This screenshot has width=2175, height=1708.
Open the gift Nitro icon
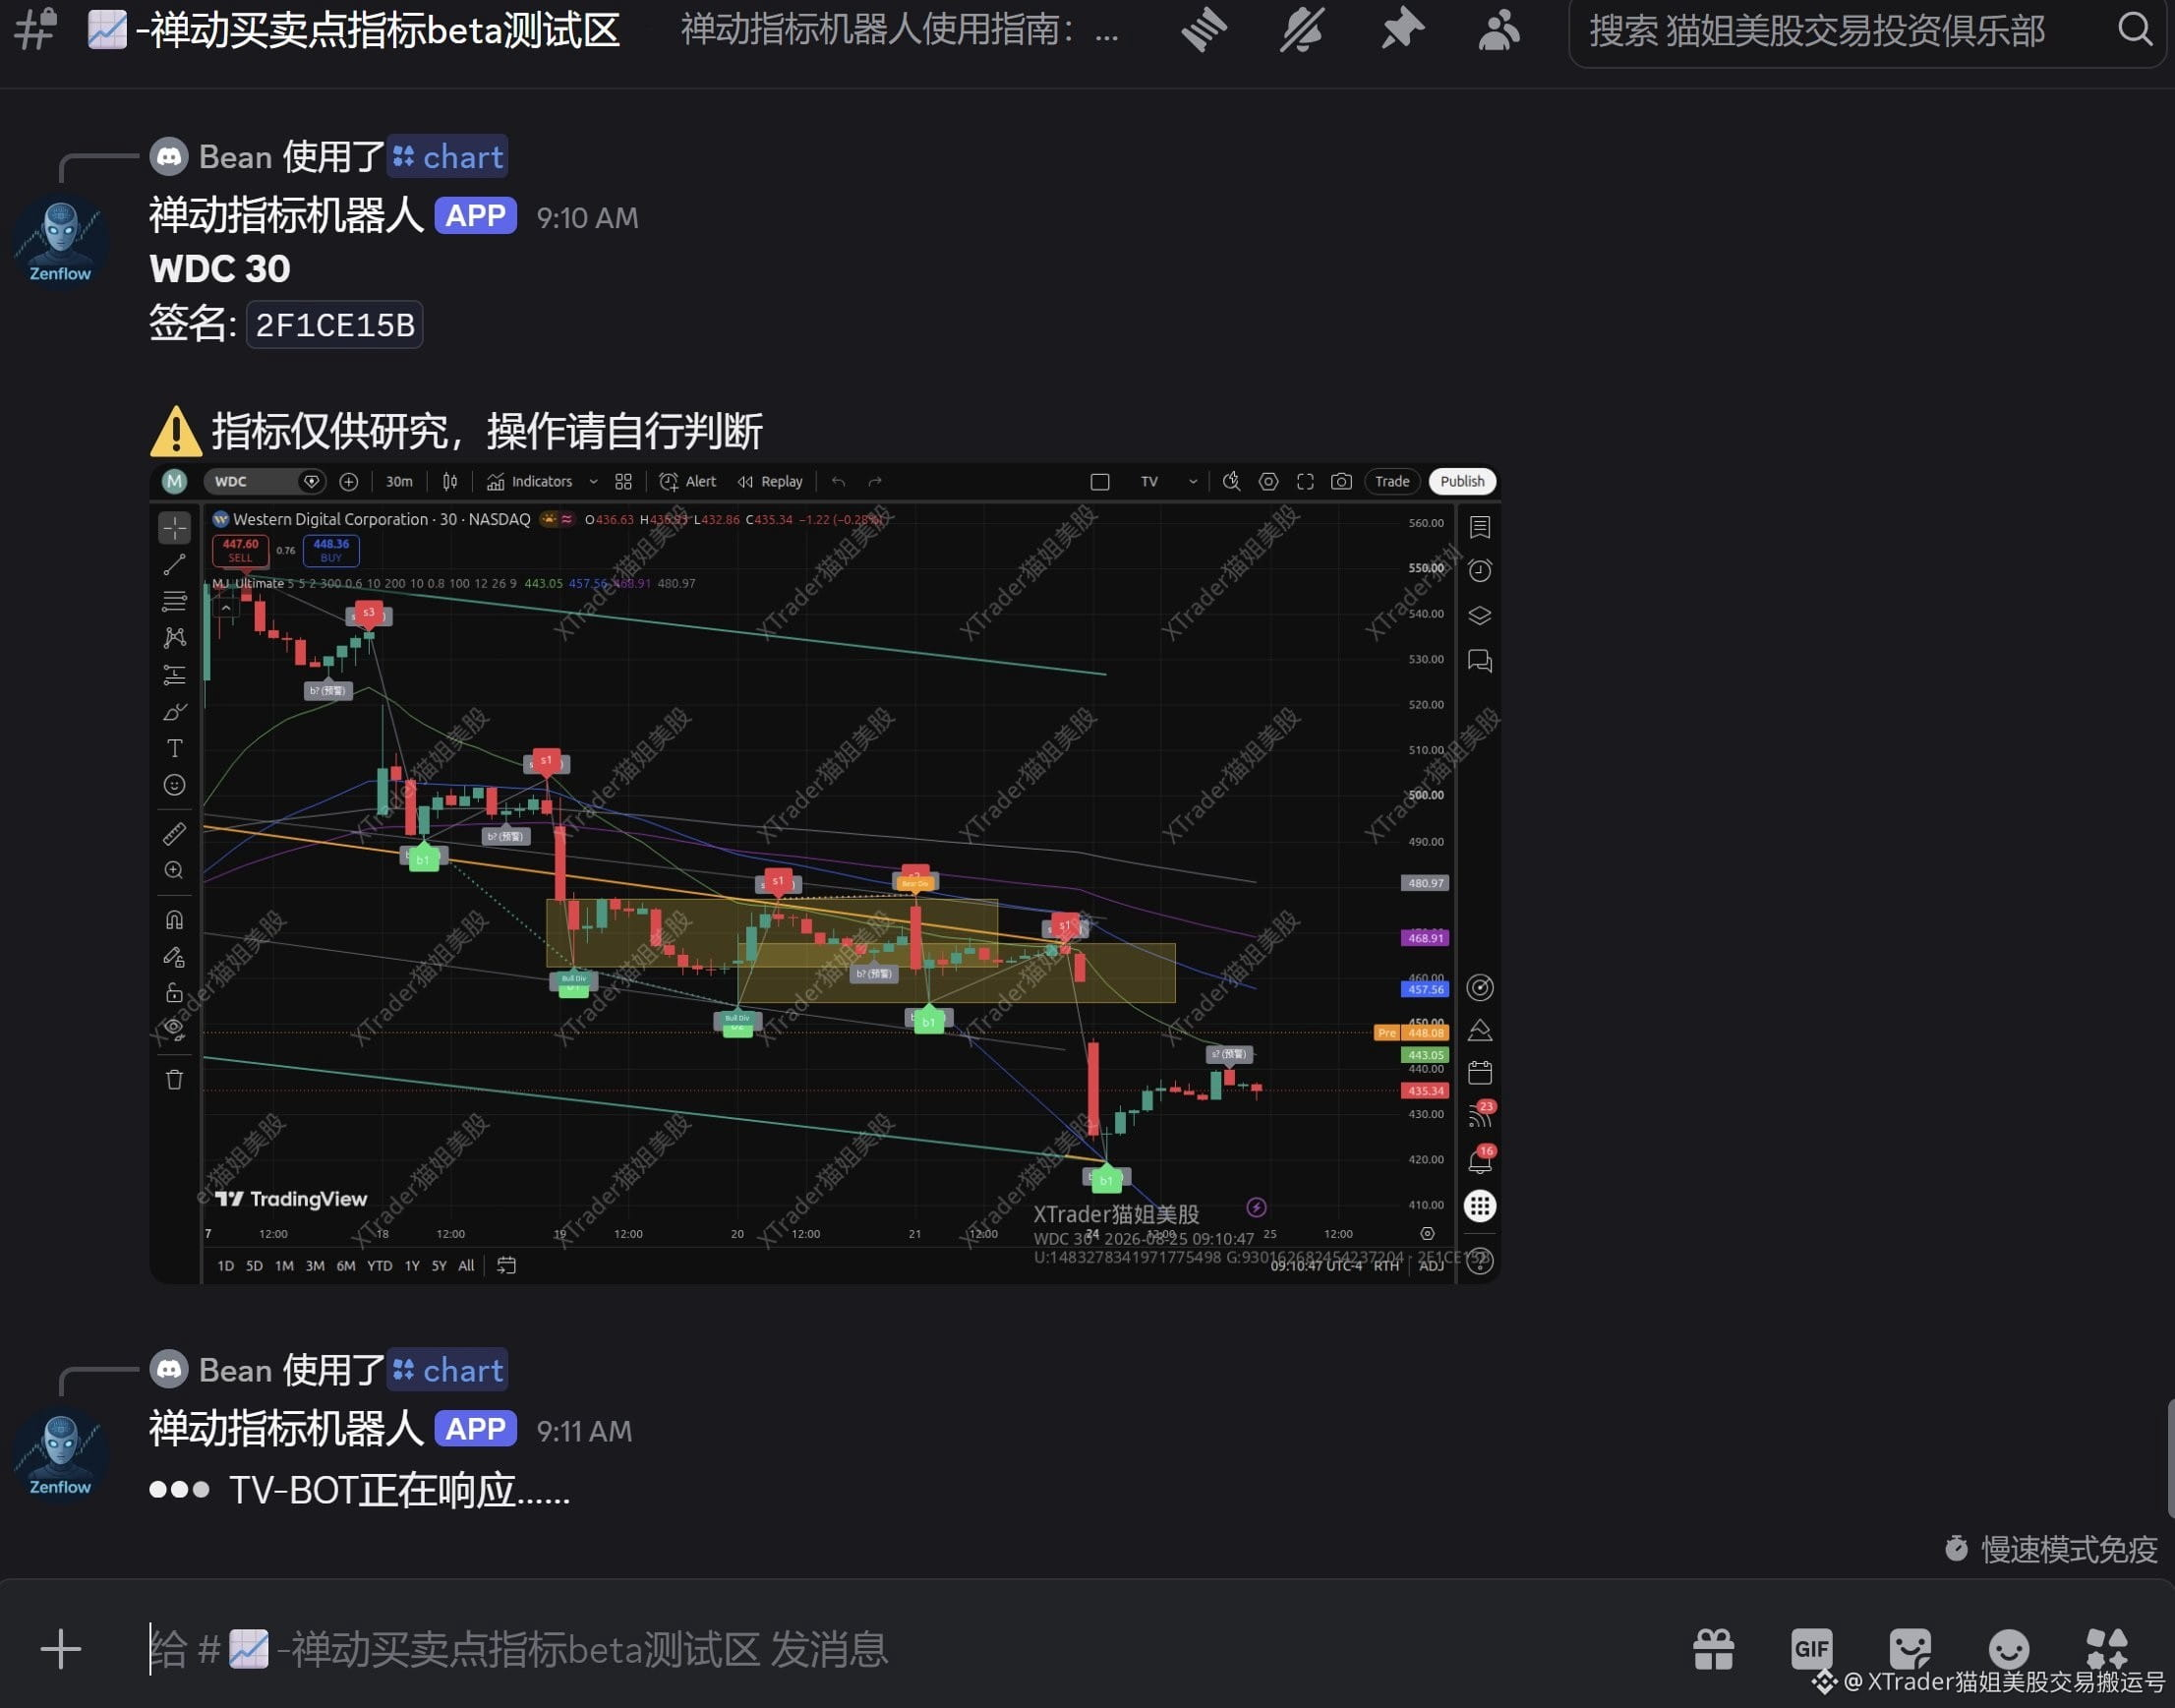tap(1713, 1649)
